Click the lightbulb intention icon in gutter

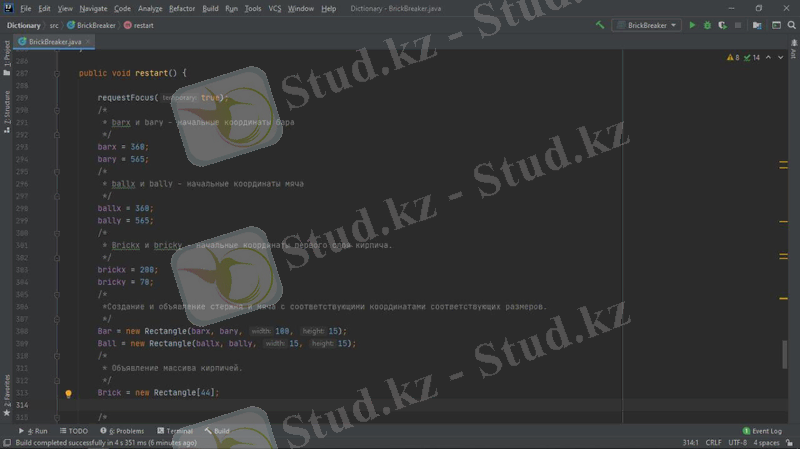click(x=68, y=393)
